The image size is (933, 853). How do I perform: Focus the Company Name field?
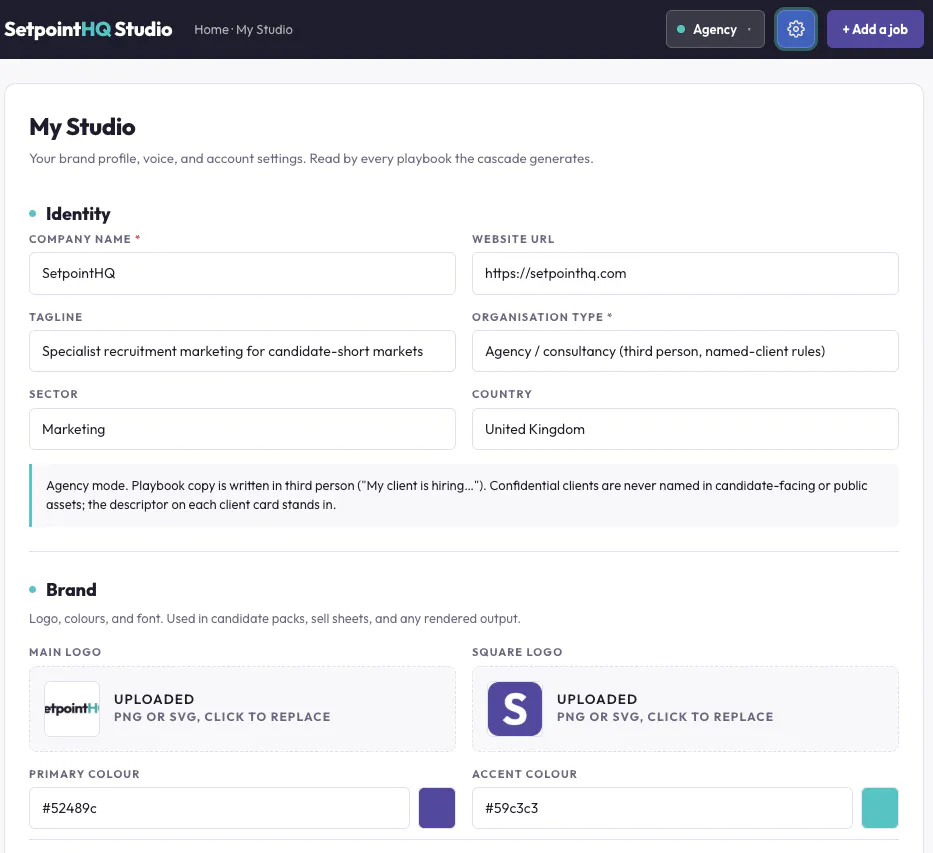(x=242, y=274)
